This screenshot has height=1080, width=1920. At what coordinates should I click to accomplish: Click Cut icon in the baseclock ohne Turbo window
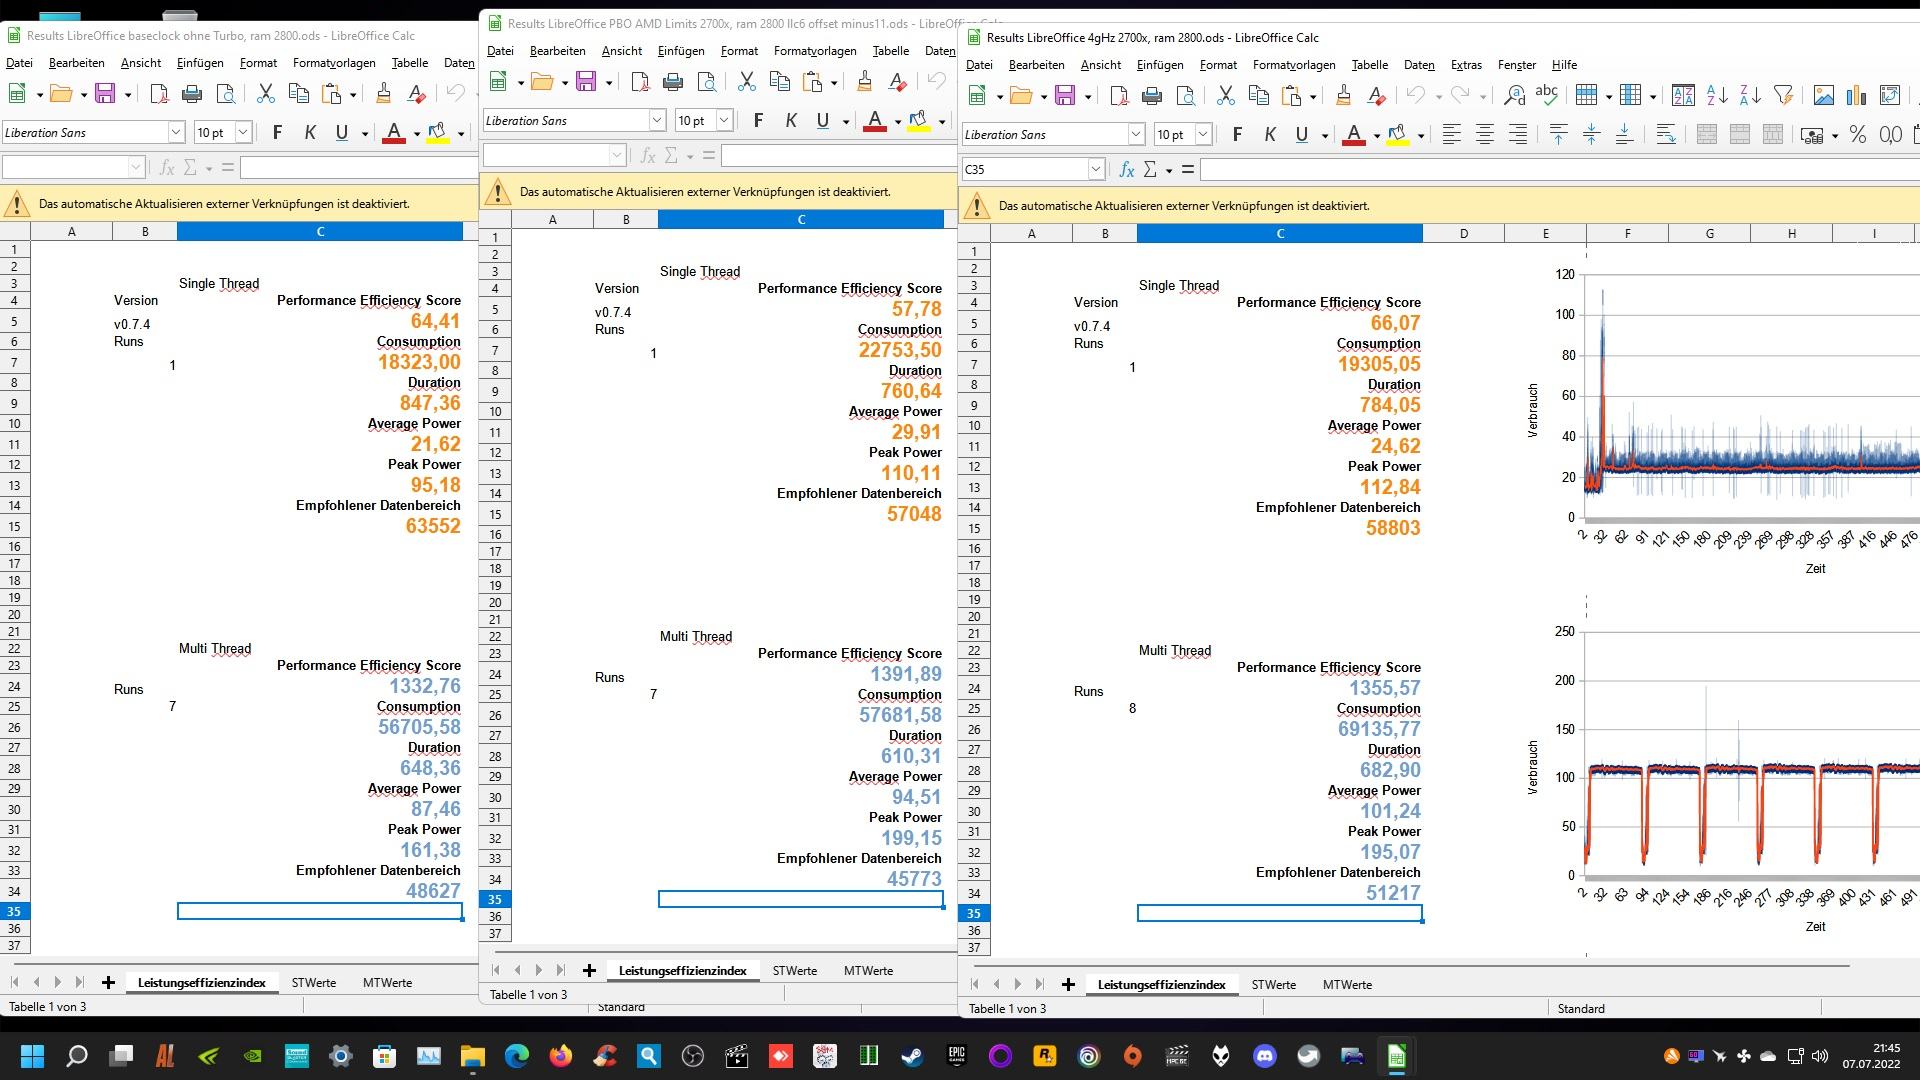click(265, 94)
